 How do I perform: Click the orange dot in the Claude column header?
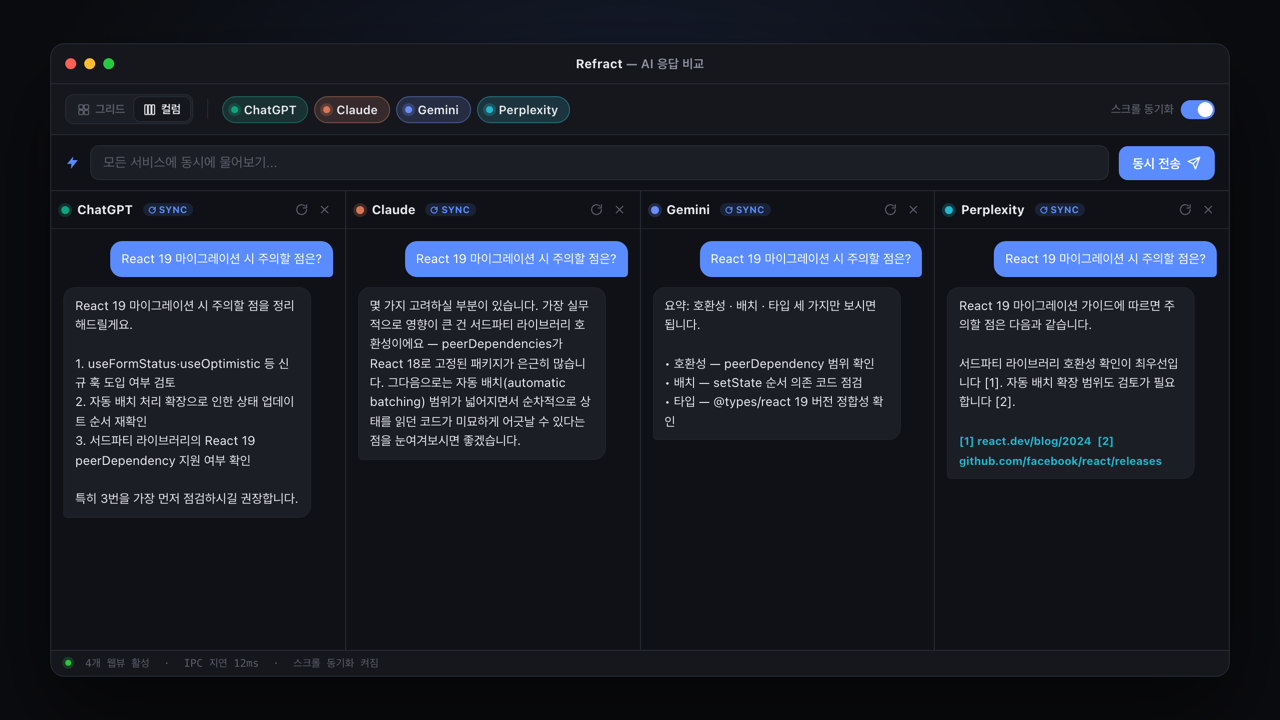coord(360,210)
